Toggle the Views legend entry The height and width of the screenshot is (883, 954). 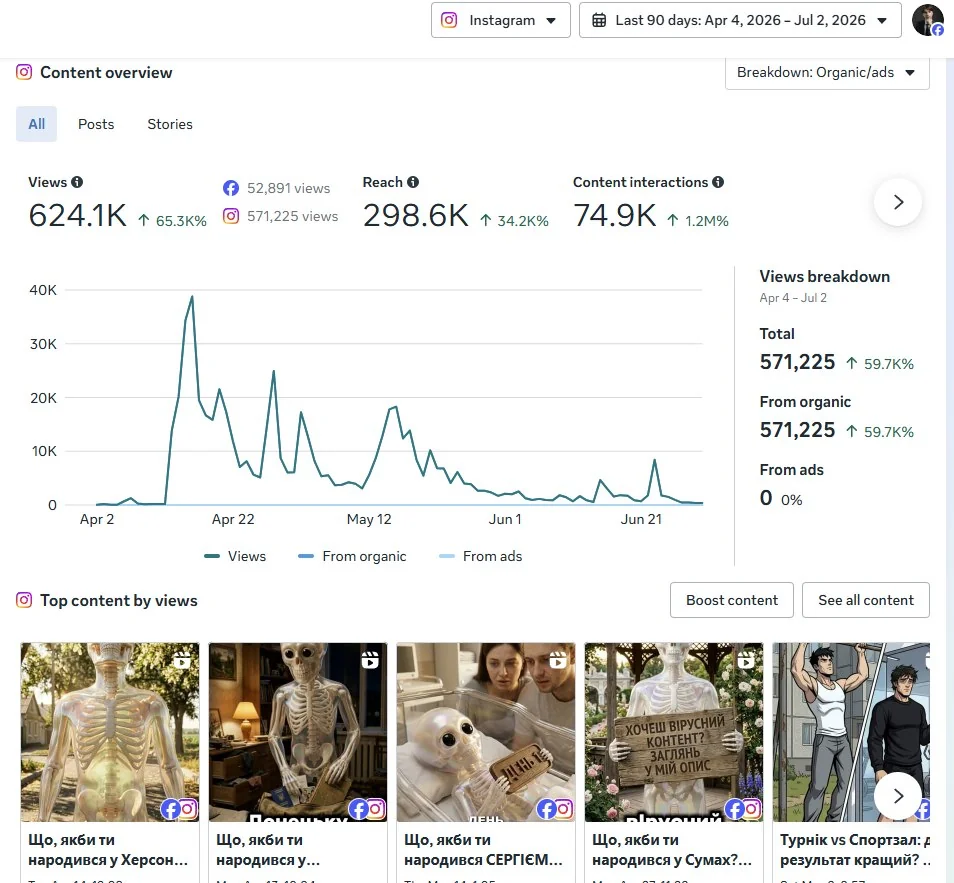pyautogui.click(x=235, y=556)
